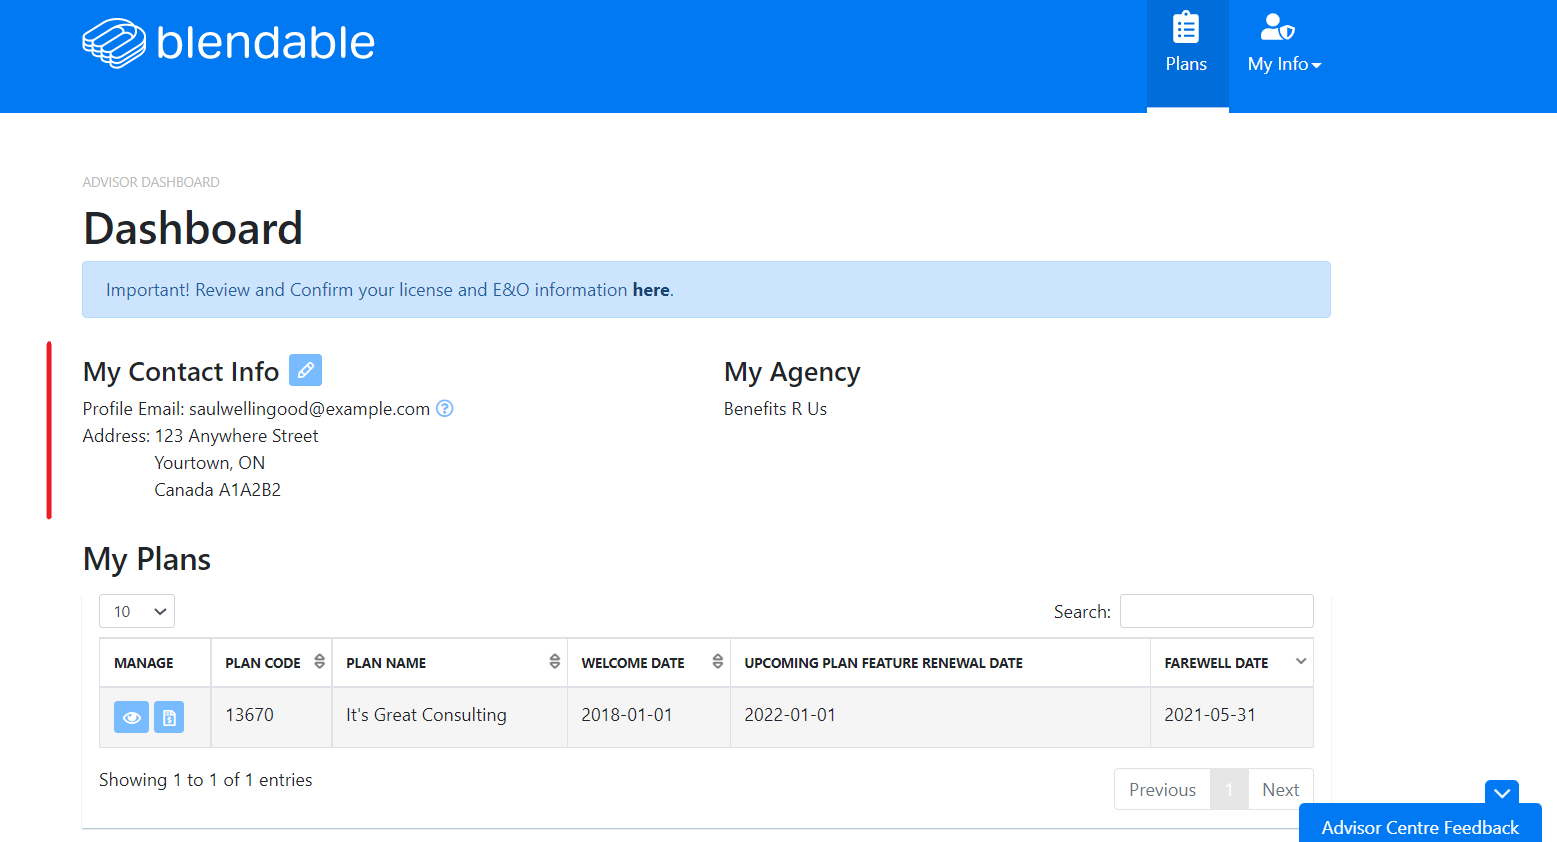Sort by Welcome Date column

point(649,663)
